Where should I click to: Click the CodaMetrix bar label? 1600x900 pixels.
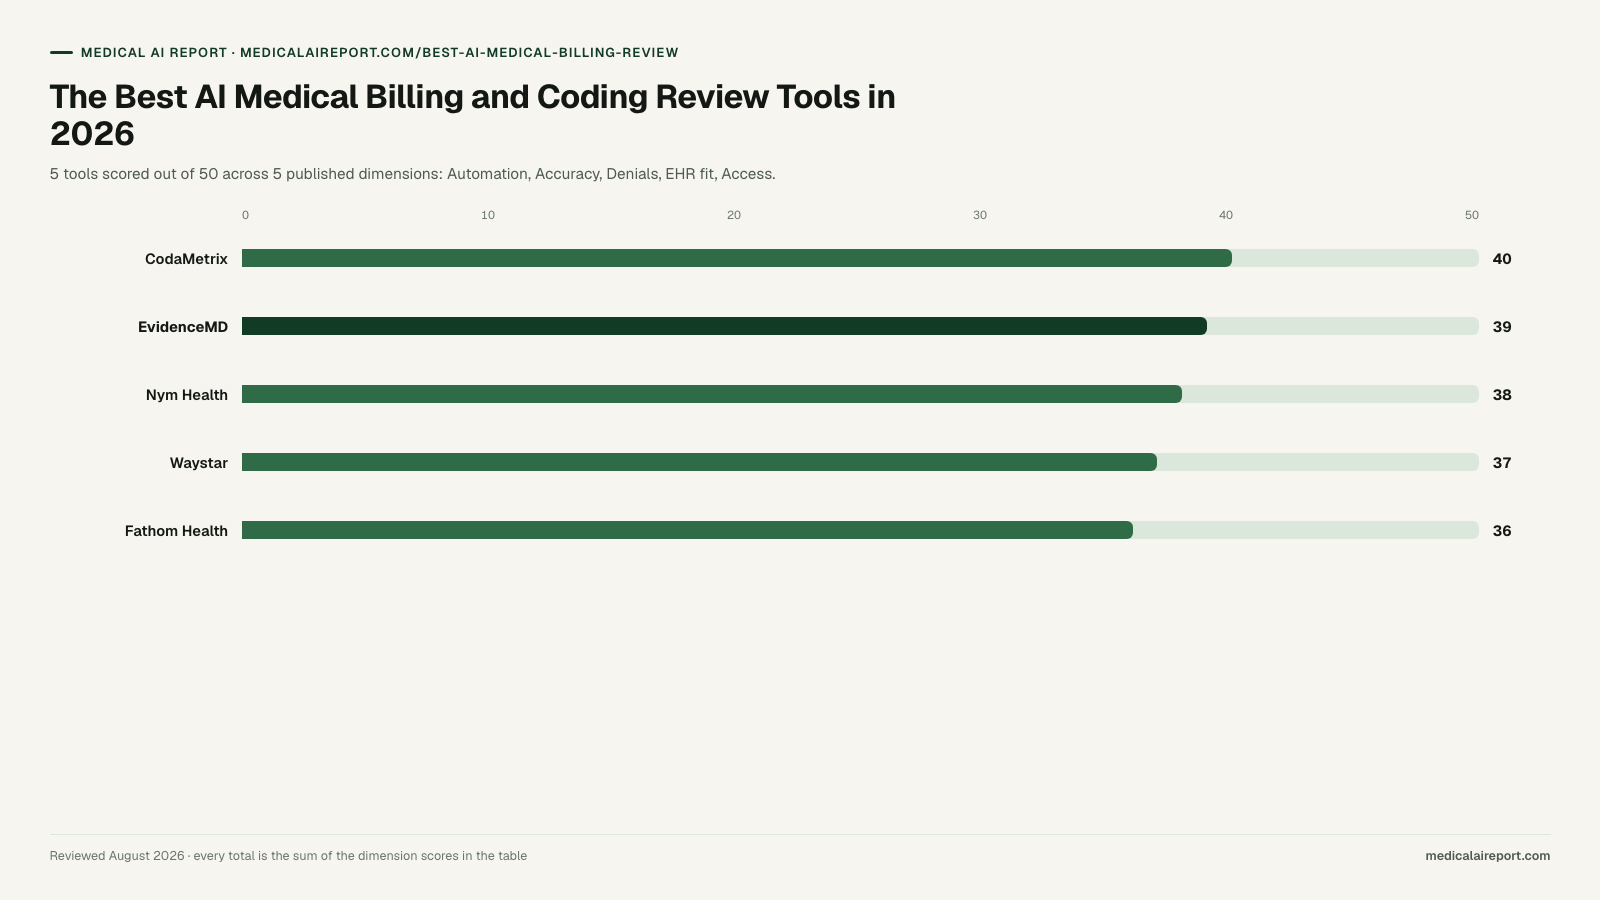tap(186, 259)
